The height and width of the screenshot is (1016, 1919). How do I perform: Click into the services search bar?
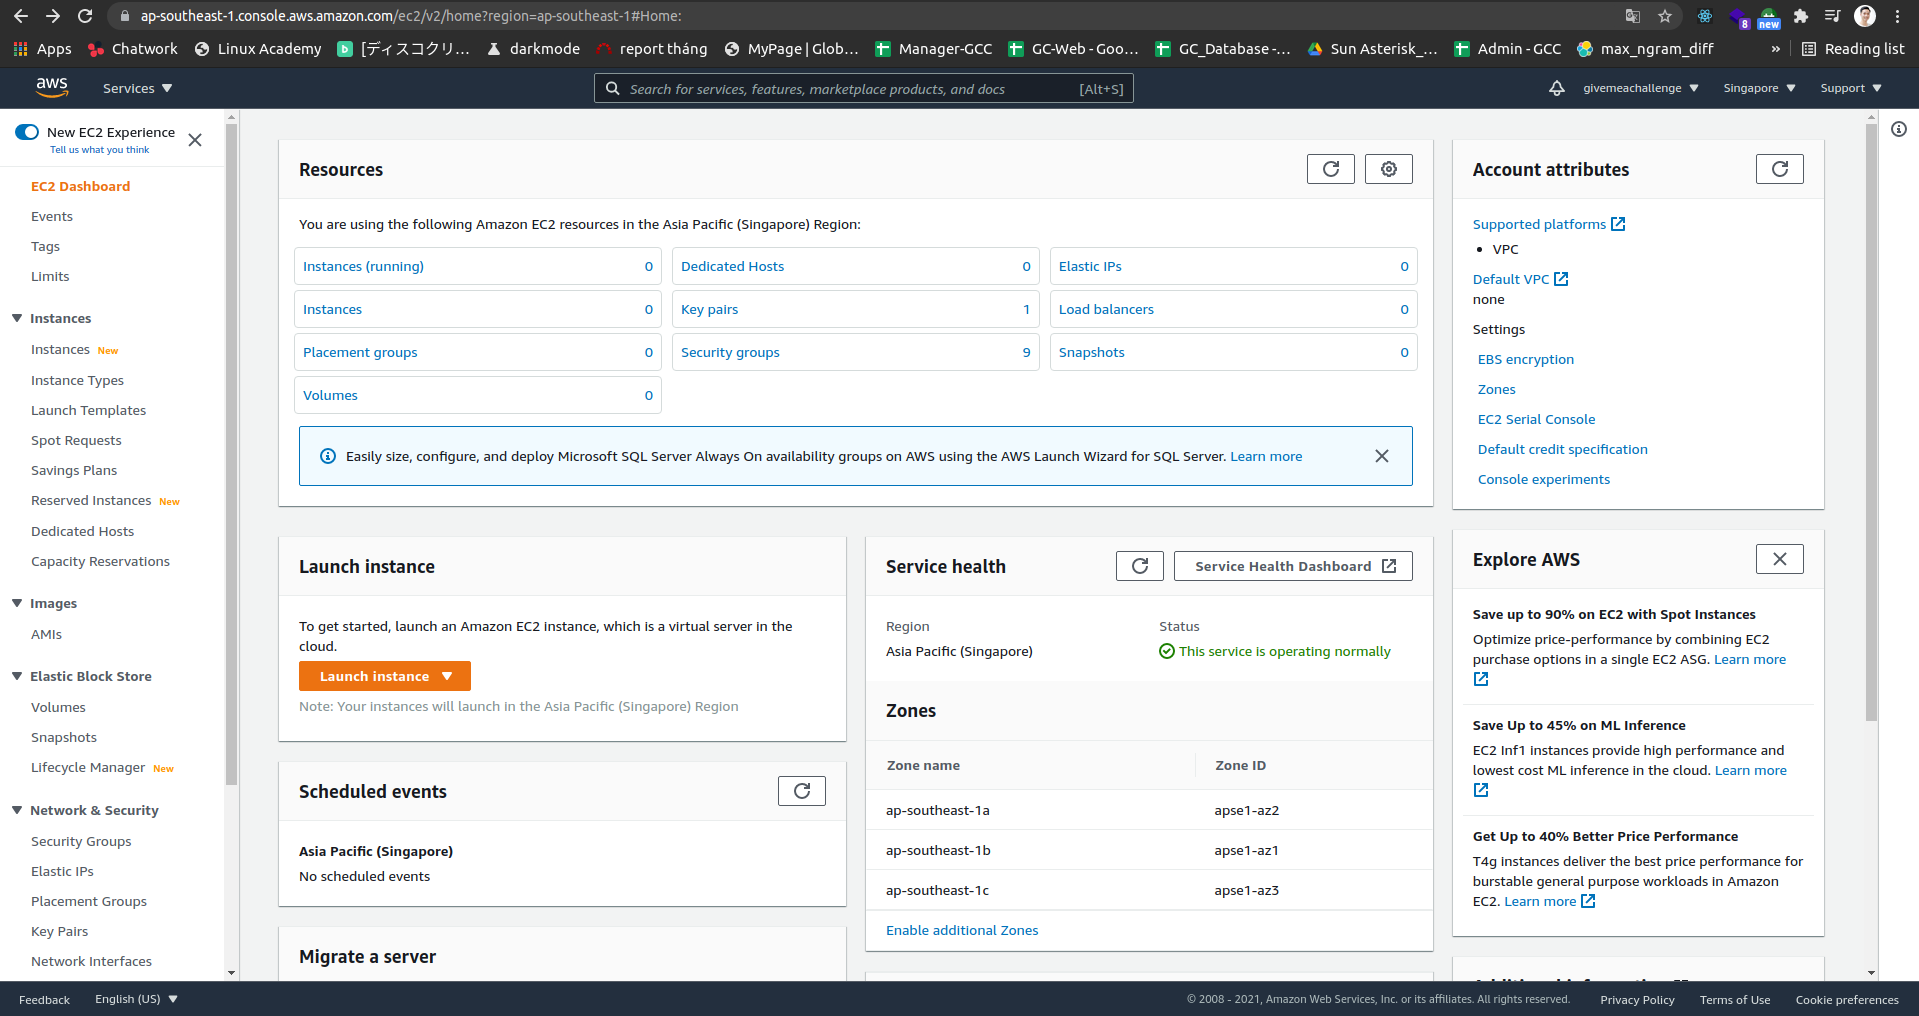point(862,88)
